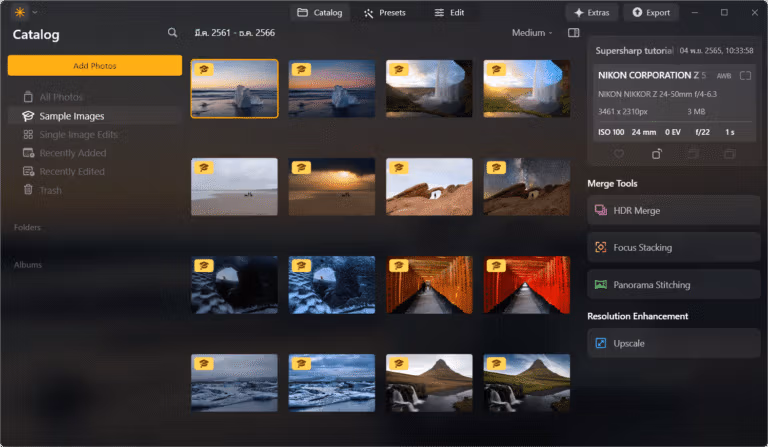Open the Medium thumbnail size dropdown
This screenshot has height=447, width=768.
pyautogui.click(x=532, y=33)
